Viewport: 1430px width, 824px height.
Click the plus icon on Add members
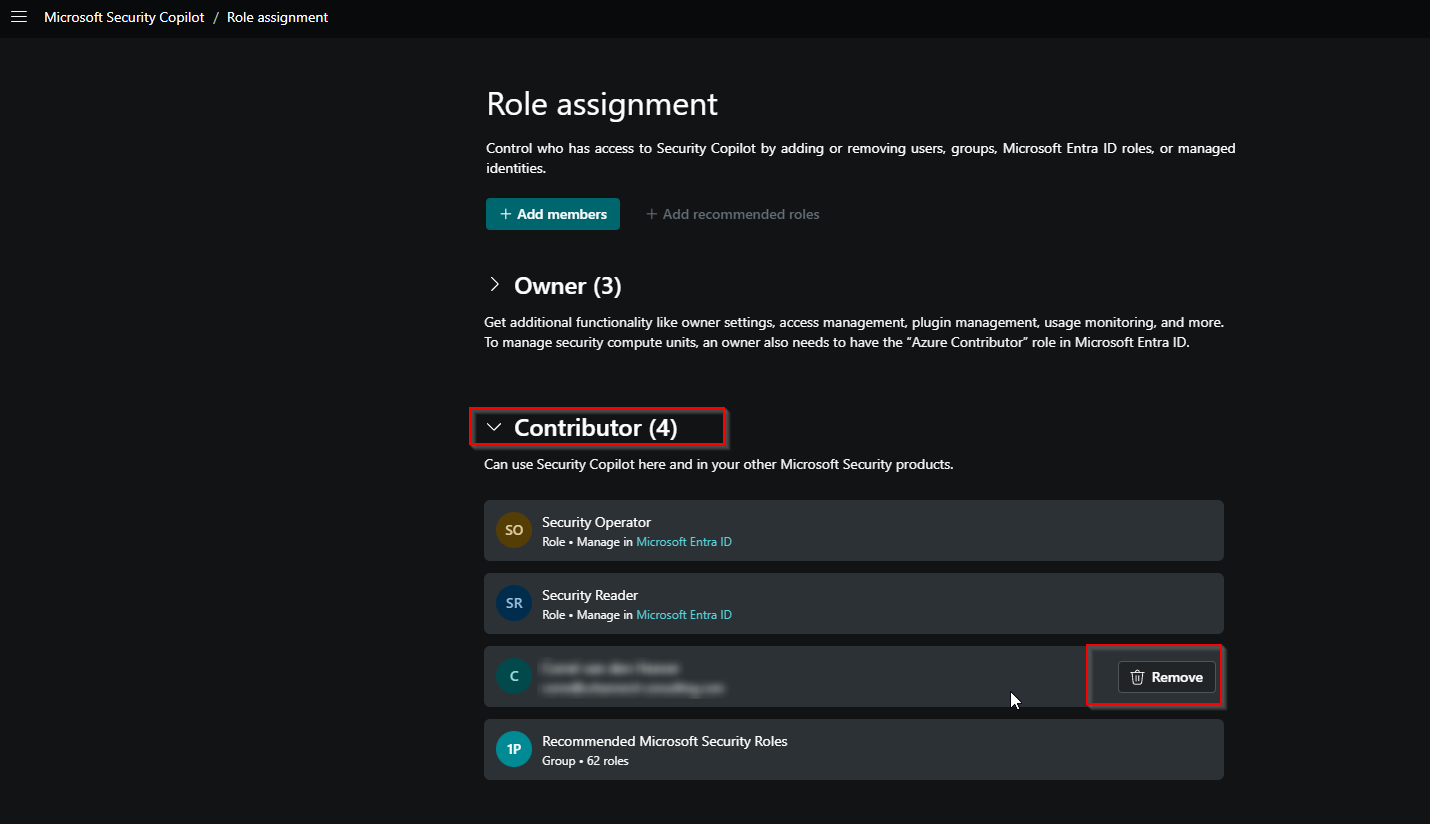point(506,214)
